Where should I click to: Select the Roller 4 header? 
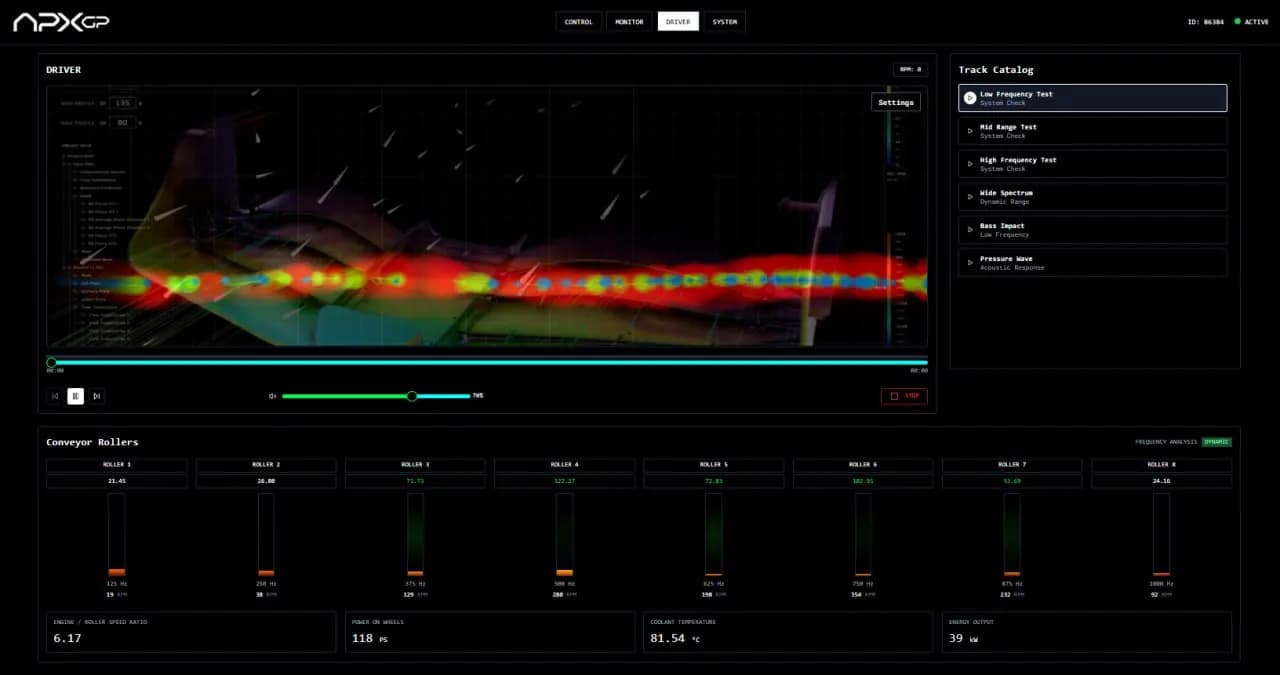564,465
